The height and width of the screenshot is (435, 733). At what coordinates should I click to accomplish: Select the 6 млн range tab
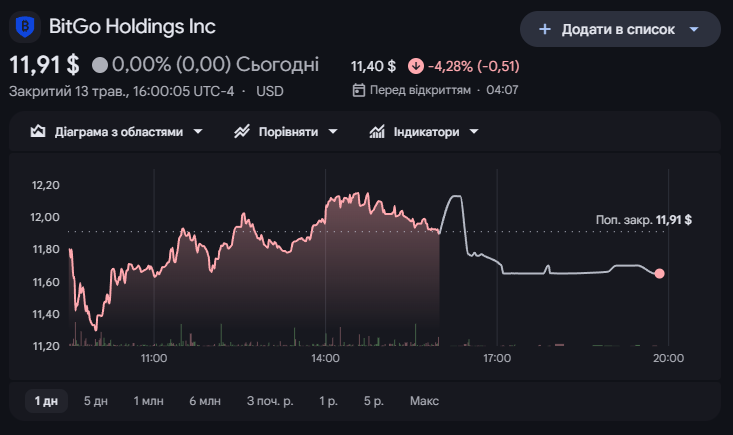pyautogui.click(x=205, y=401)
